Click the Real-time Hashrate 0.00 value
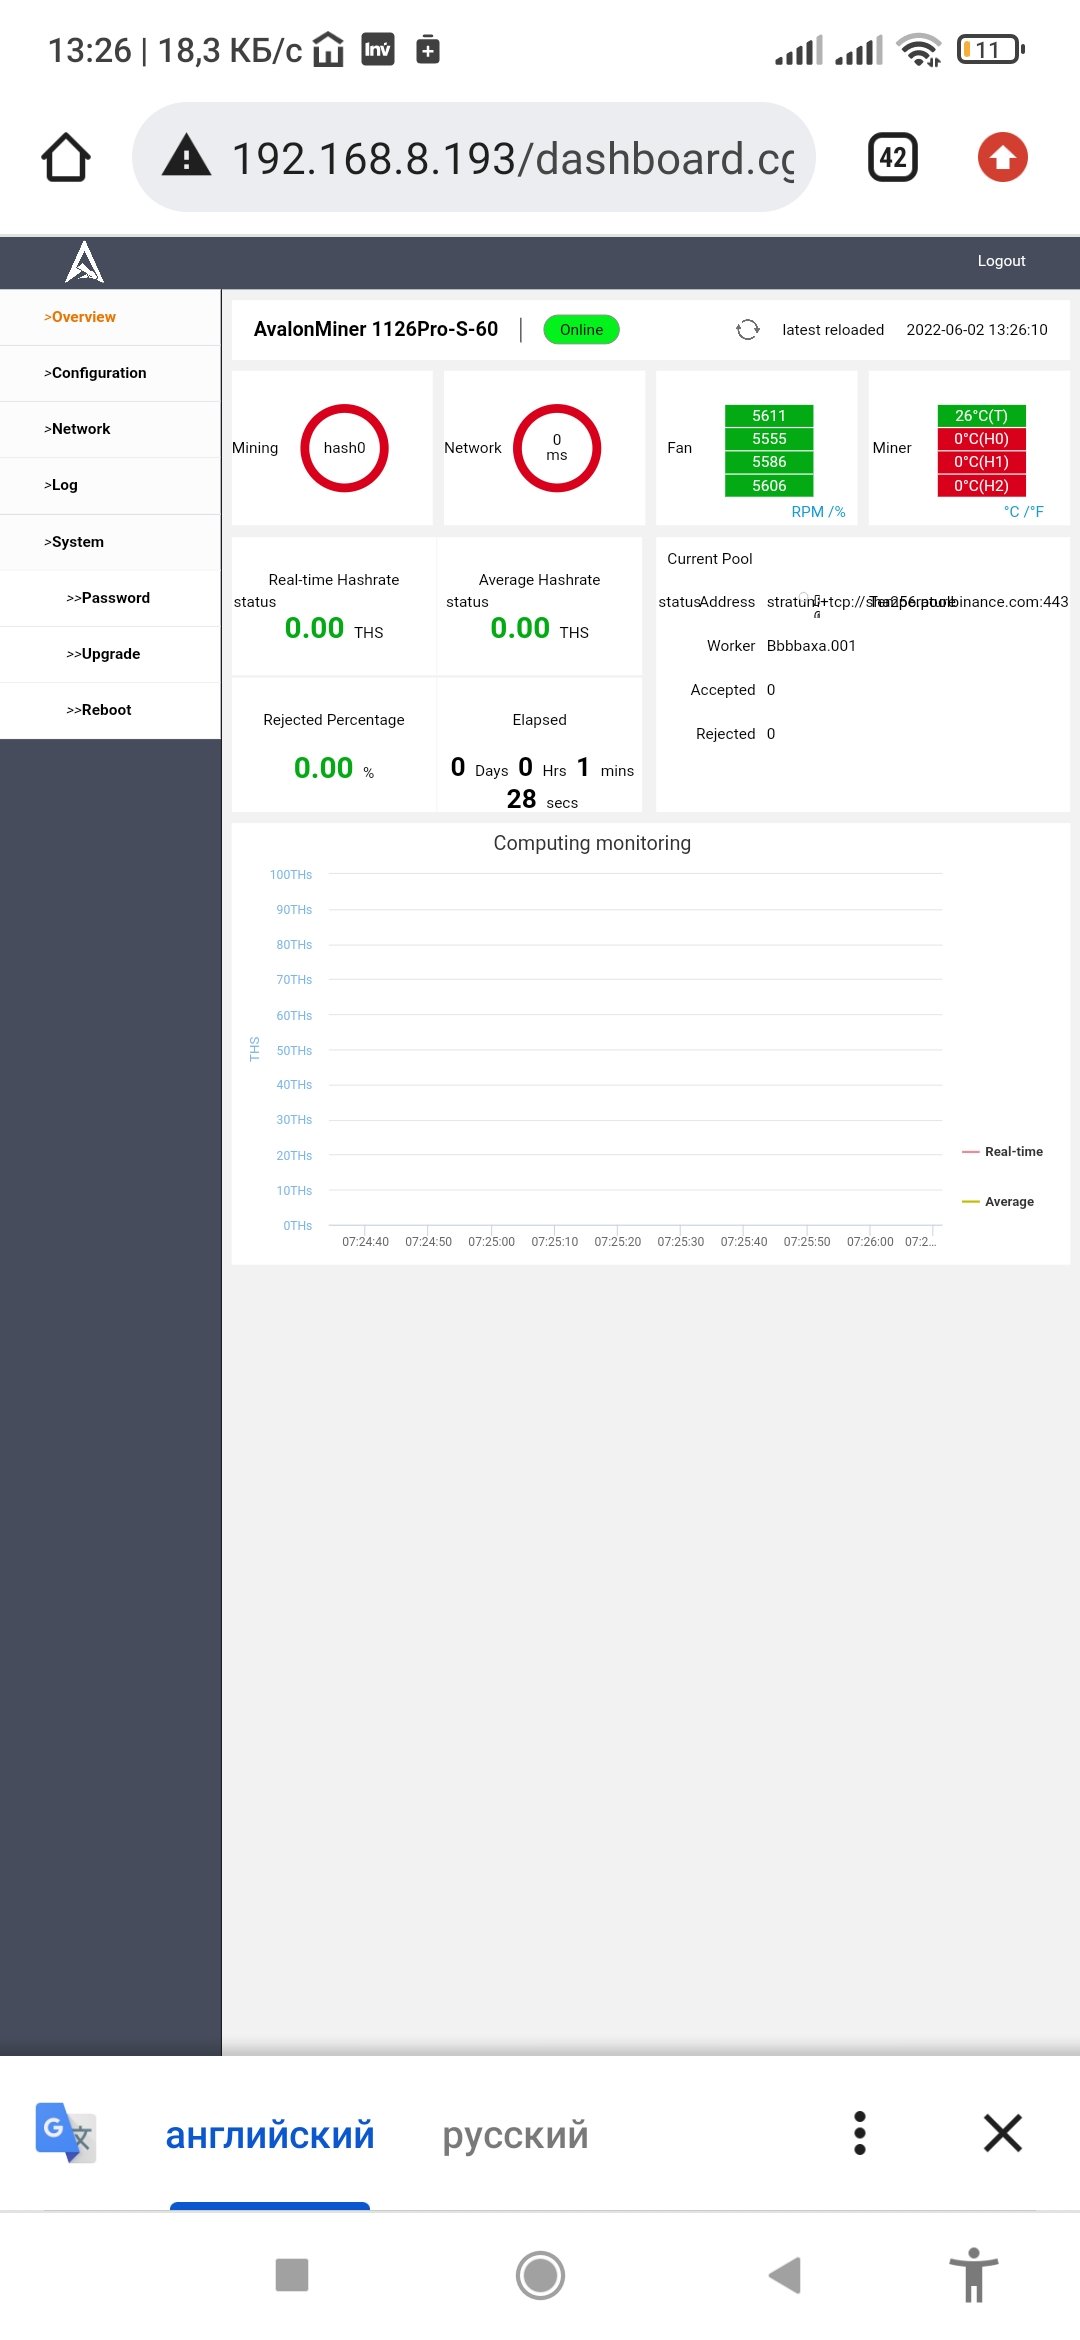The width and height of the screenshot is (1080, 2340). coord(314,628)
